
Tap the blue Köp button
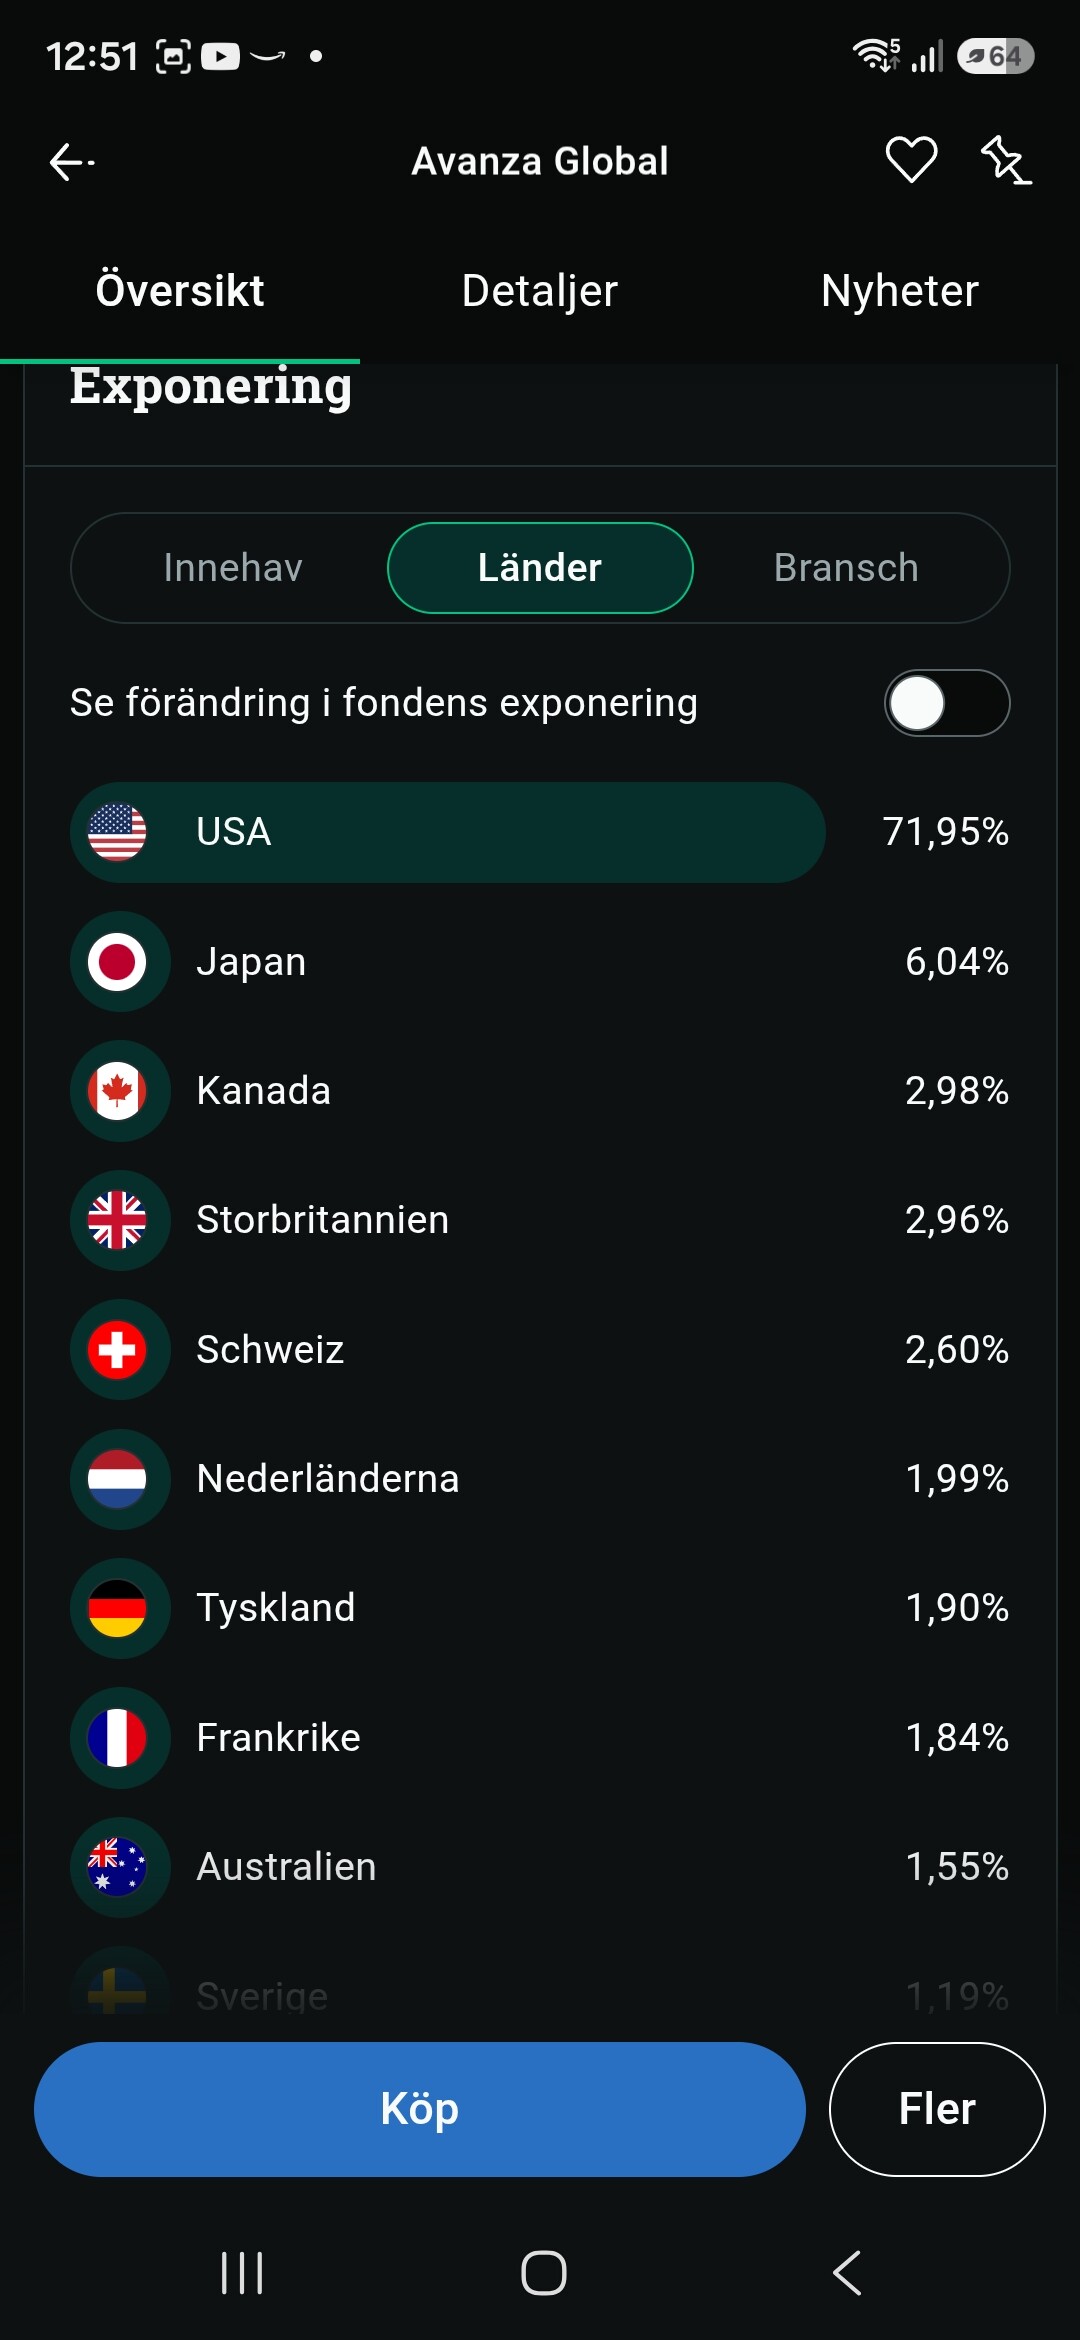(420, 2109)
